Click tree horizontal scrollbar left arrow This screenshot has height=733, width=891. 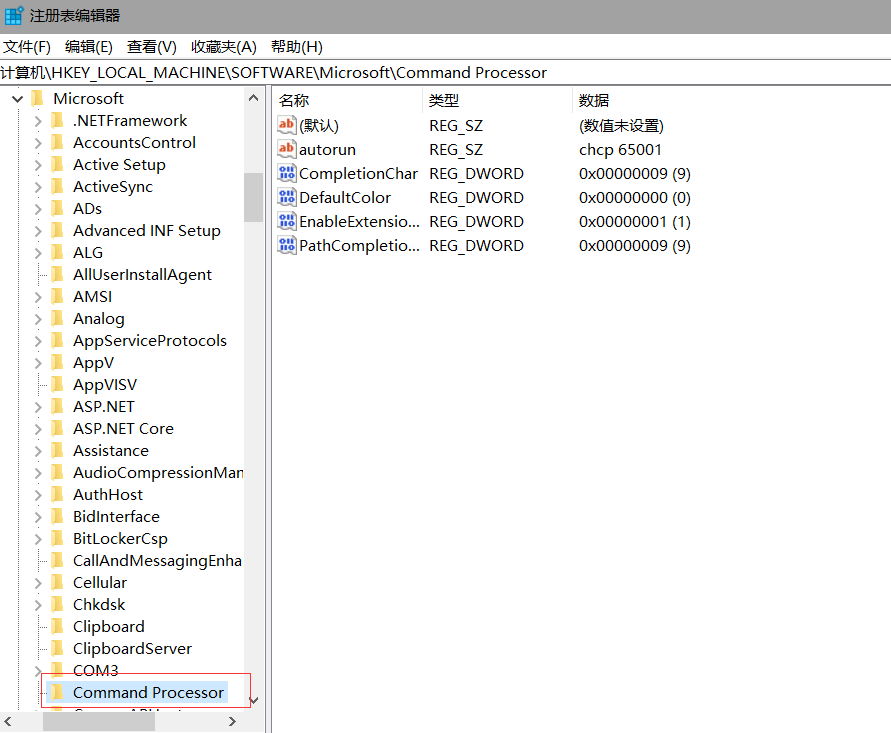(x=8, y=721)
